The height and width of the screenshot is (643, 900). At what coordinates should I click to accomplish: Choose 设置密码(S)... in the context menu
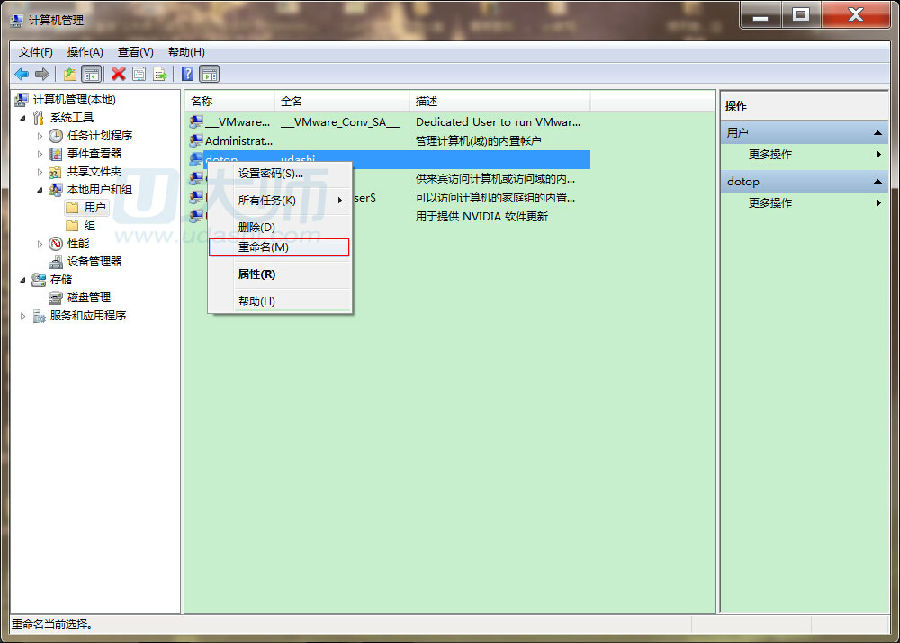[270, 173]
